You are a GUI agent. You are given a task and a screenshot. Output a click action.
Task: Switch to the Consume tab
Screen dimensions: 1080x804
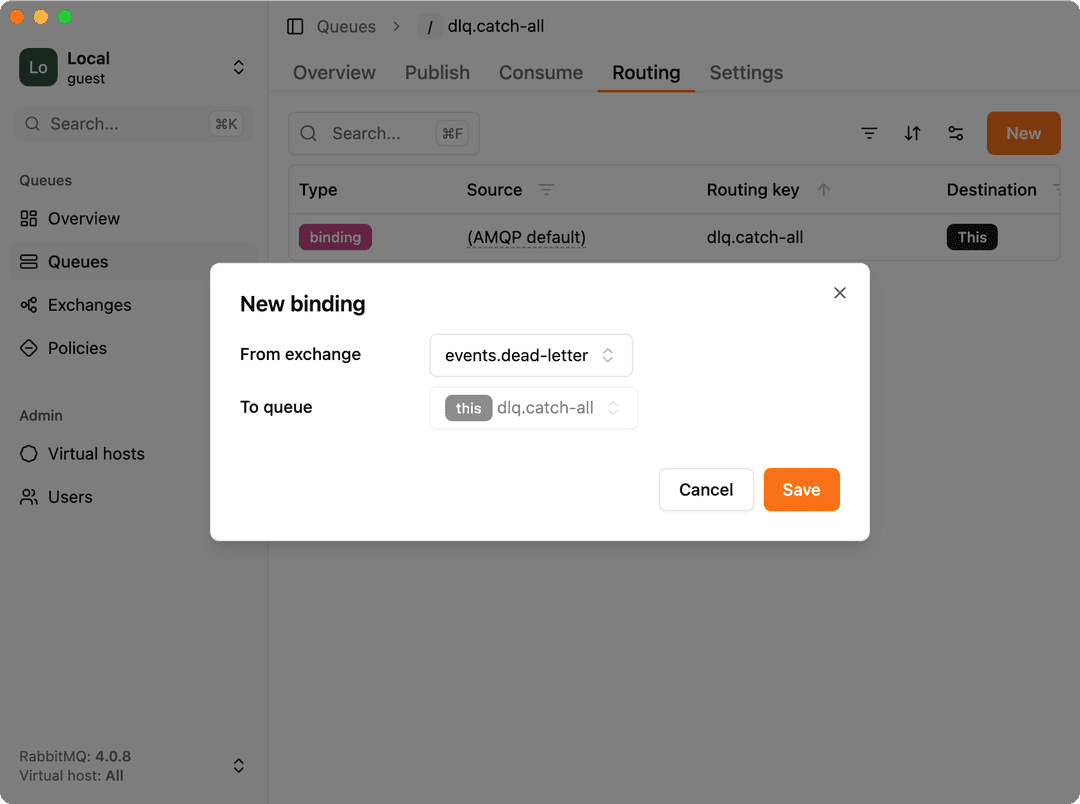point(540,72)
